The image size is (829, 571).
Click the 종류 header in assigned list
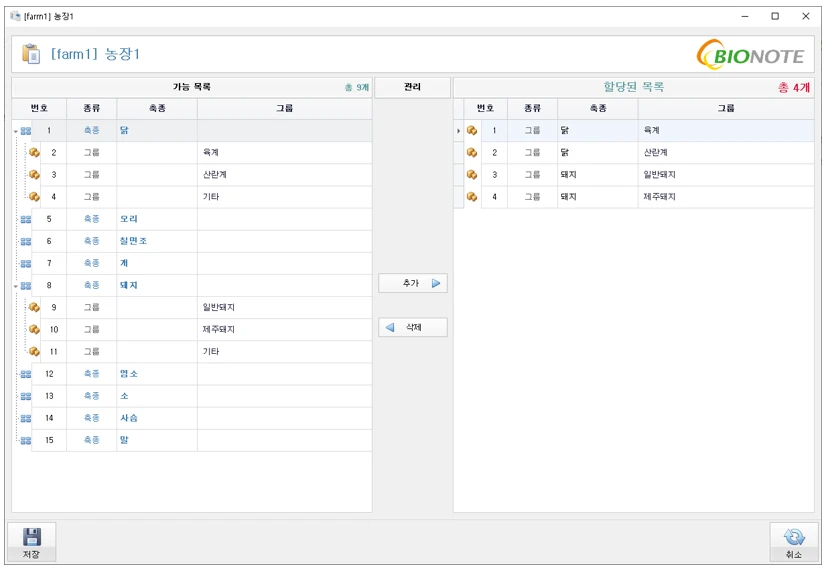(532, 108)
